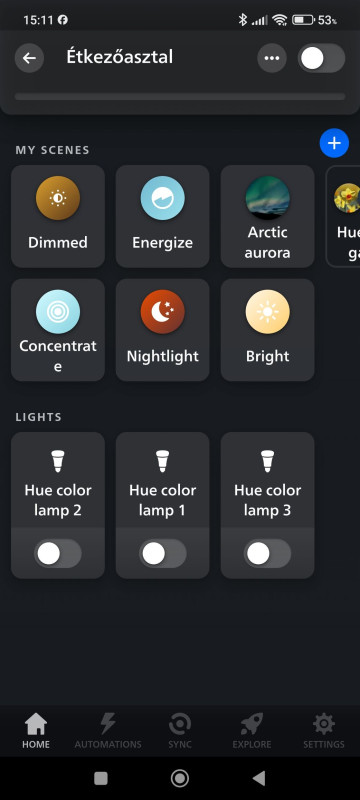The width and height of the screenshot is (360, 800).
Task: Open the Settings tab
Action: point(324,731)
